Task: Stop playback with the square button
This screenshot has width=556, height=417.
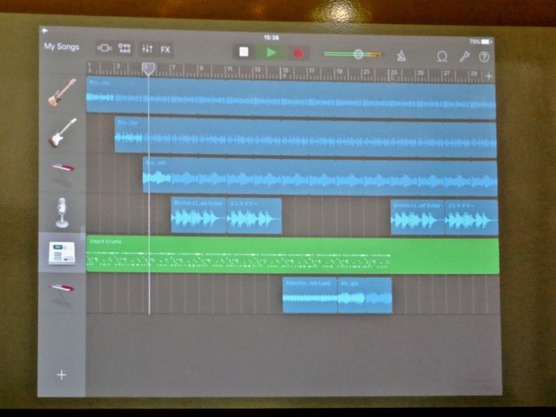Action: coord(244,52)
